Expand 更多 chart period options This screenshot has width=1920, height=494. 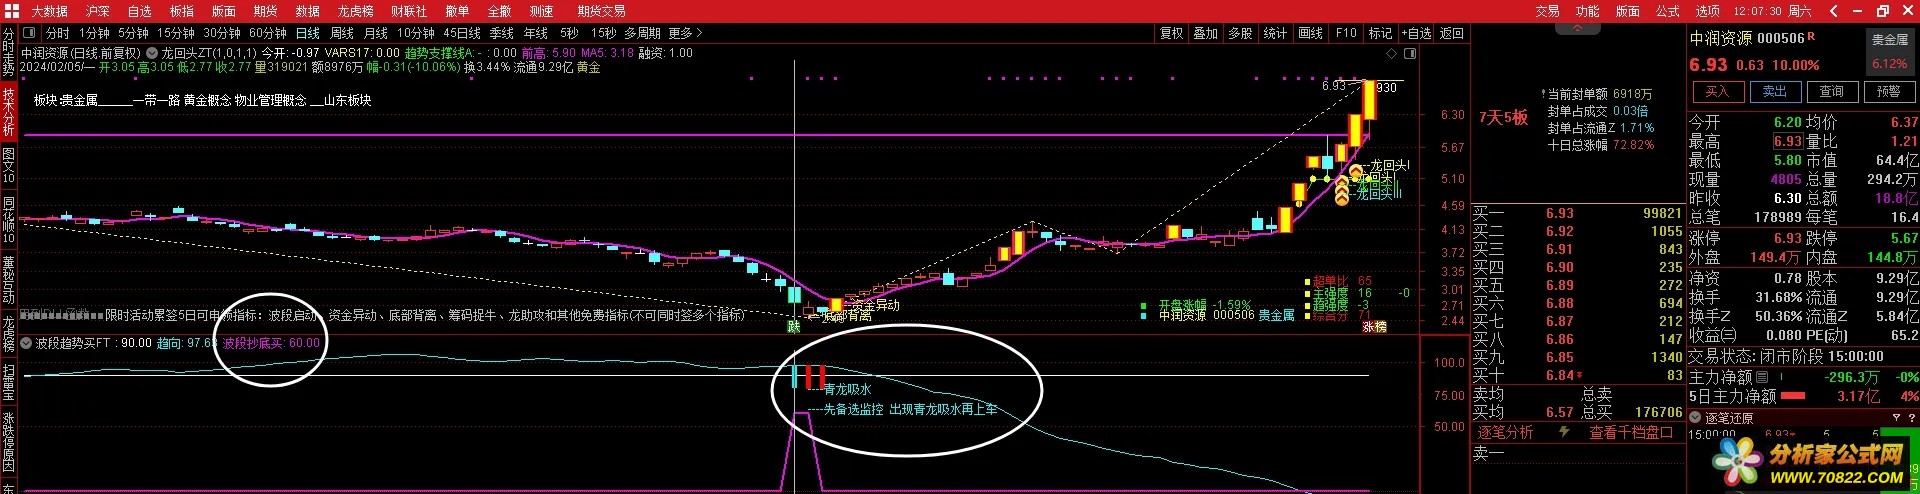click(686, 33)
